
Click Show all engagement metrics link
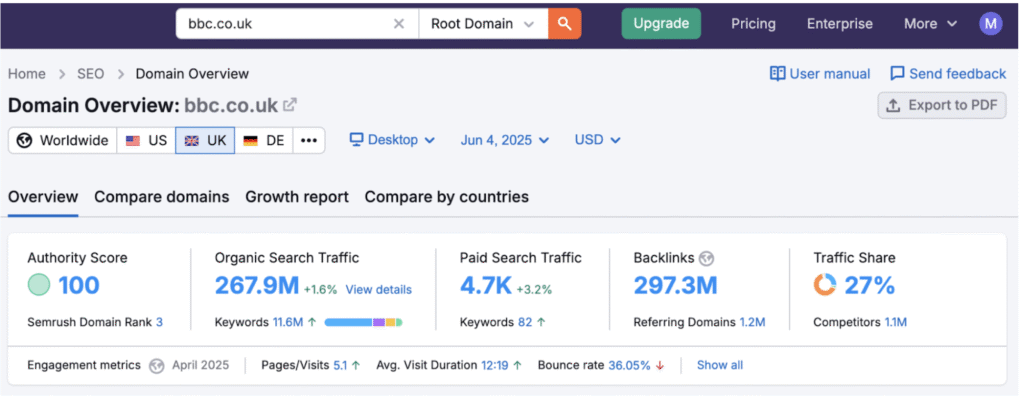(x=720, y=365)
